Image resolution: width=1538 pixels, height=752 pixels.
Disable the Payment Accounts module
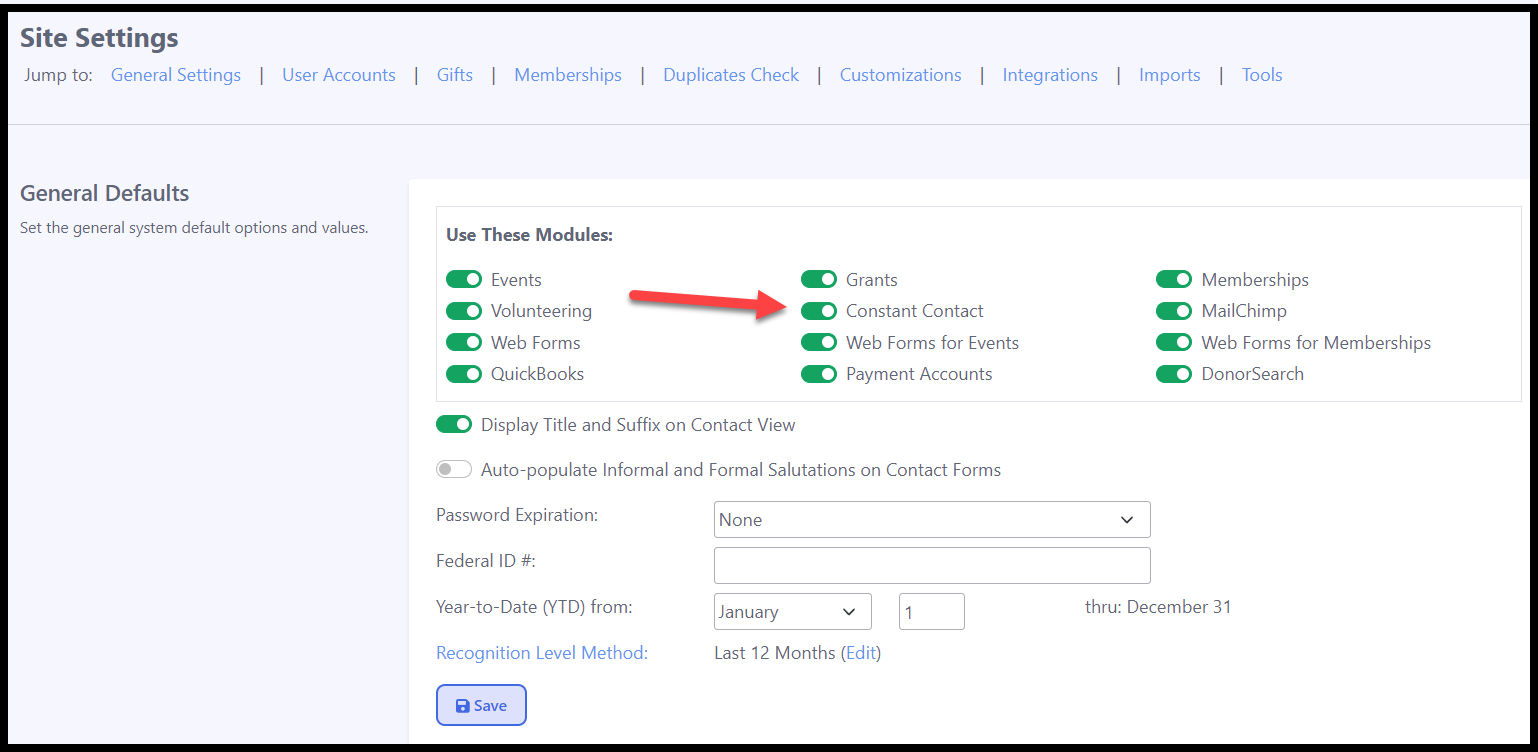click(819, 374)
